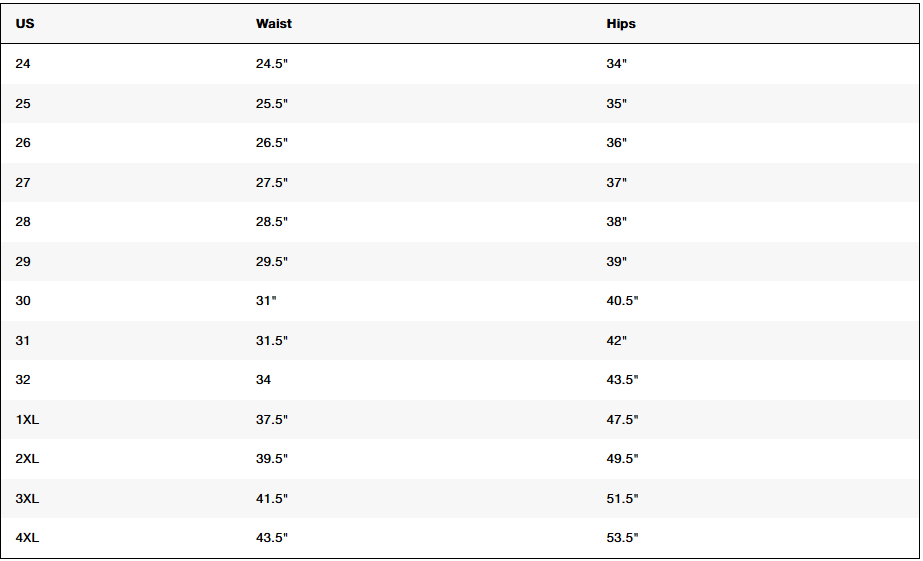
Task: Click the Waist column header
Action: (x=274, y=24)
